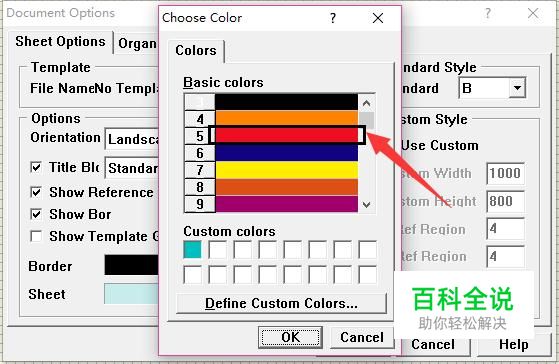
Task: Close the Document Options window
Action: pyautogui.click(x=533, y=14)
